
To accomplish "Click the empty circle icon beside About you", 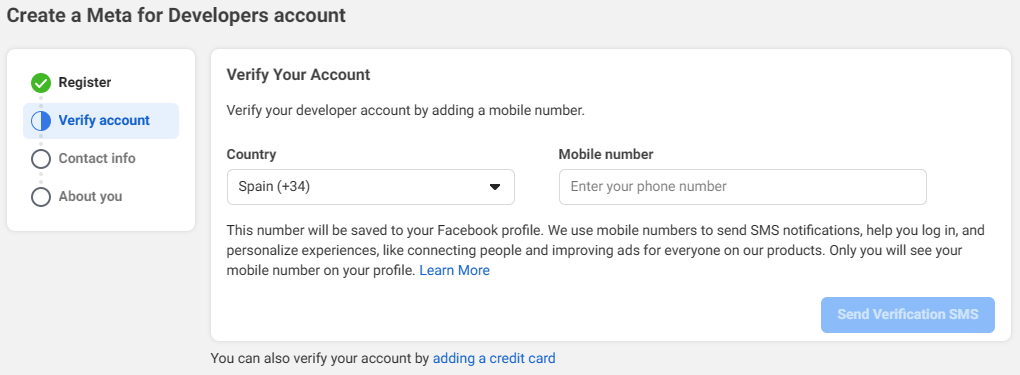I will click(41, 197).
